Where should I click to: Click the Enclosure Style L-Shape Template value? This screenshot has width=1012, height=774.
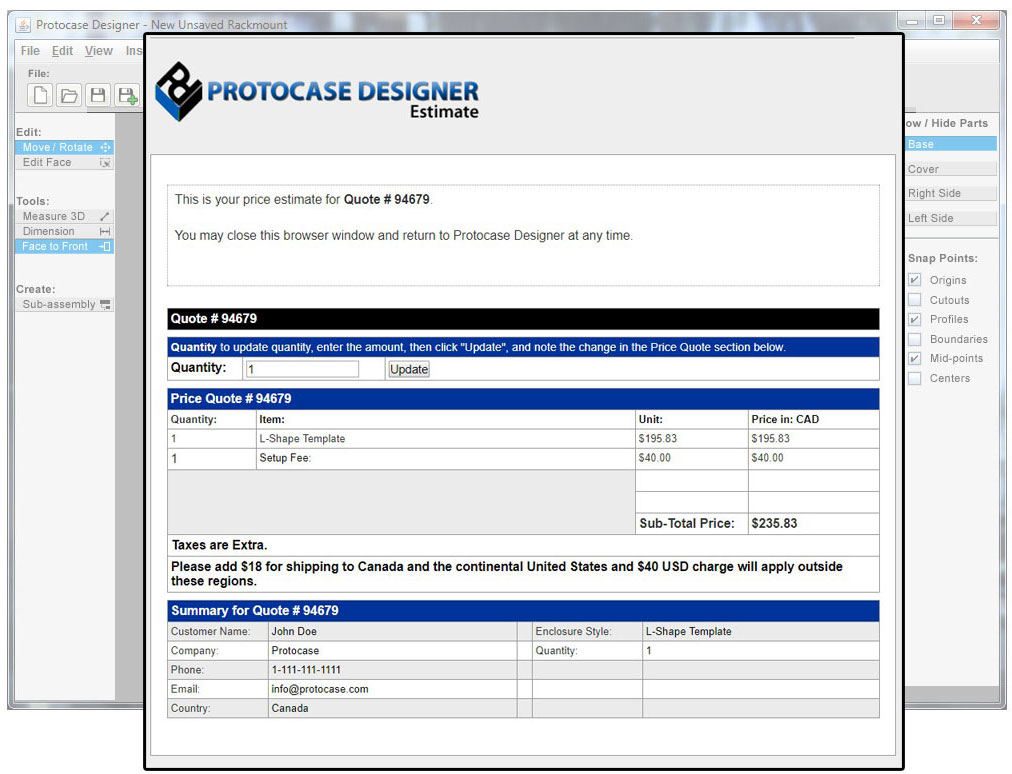[x=688, y=631]
